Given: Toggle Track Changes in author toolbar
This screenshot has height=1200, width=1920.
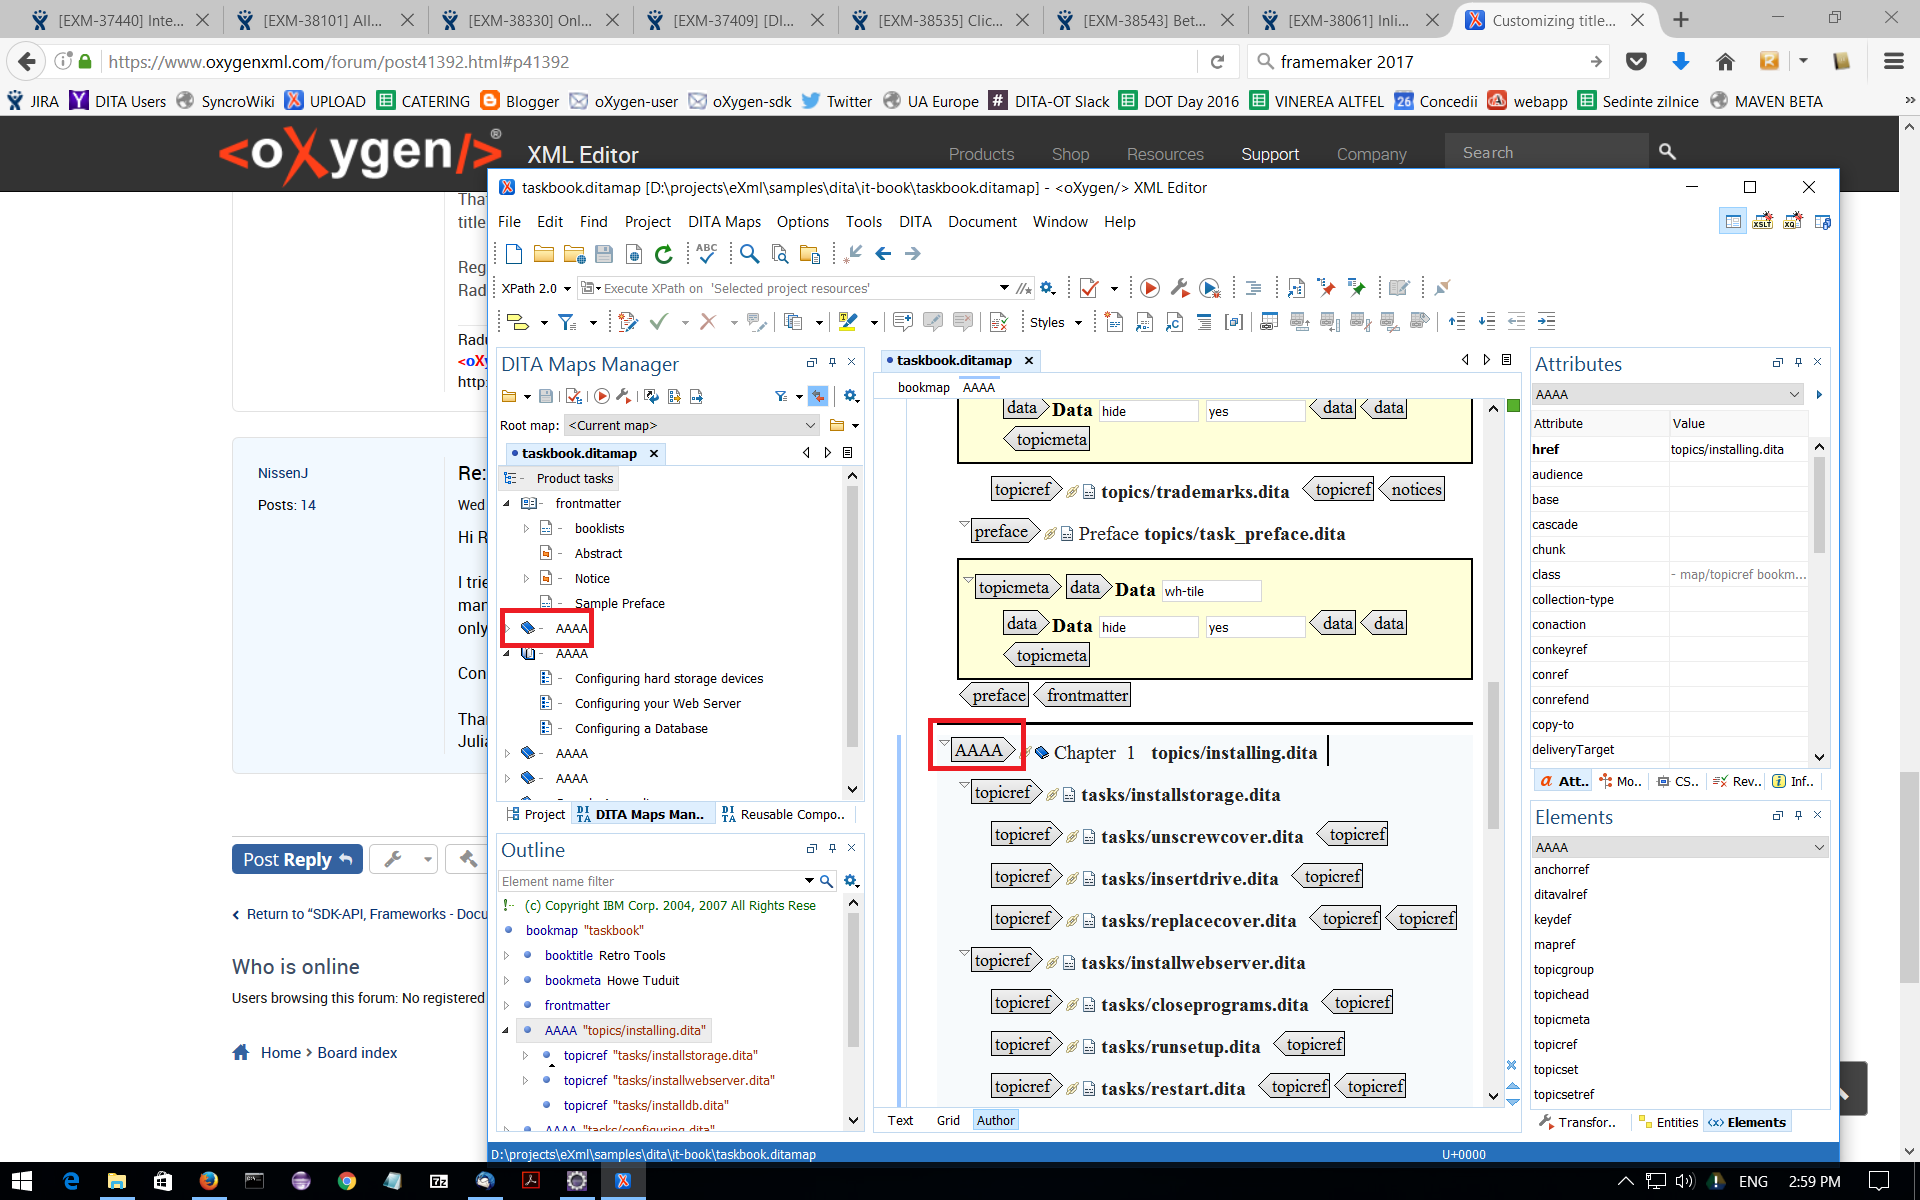Looking at the screenshot, I should click(x=627, y=322).
